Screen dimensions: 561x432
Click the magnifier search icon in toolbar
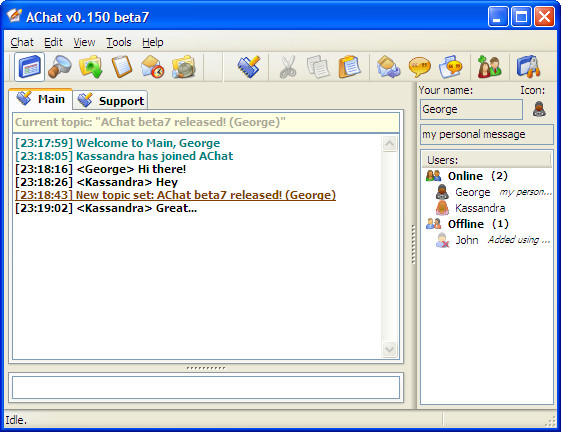pos(60,67)
